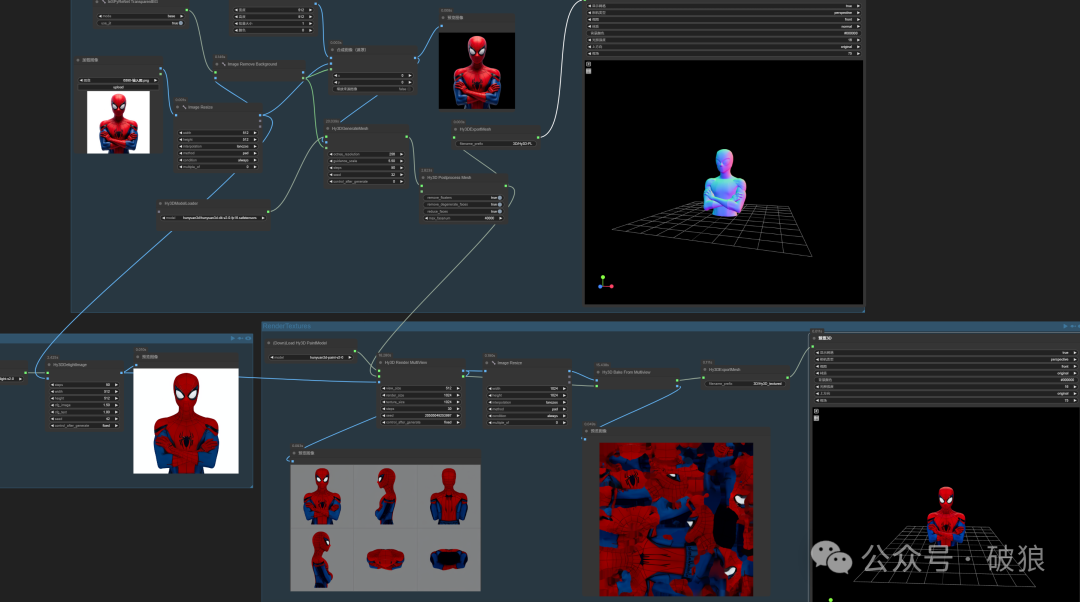Toggle reduce_faces in Hy3D Postprocess Mesh
This screenshot has height=602, width=1080.
click(x=499, y=211)
